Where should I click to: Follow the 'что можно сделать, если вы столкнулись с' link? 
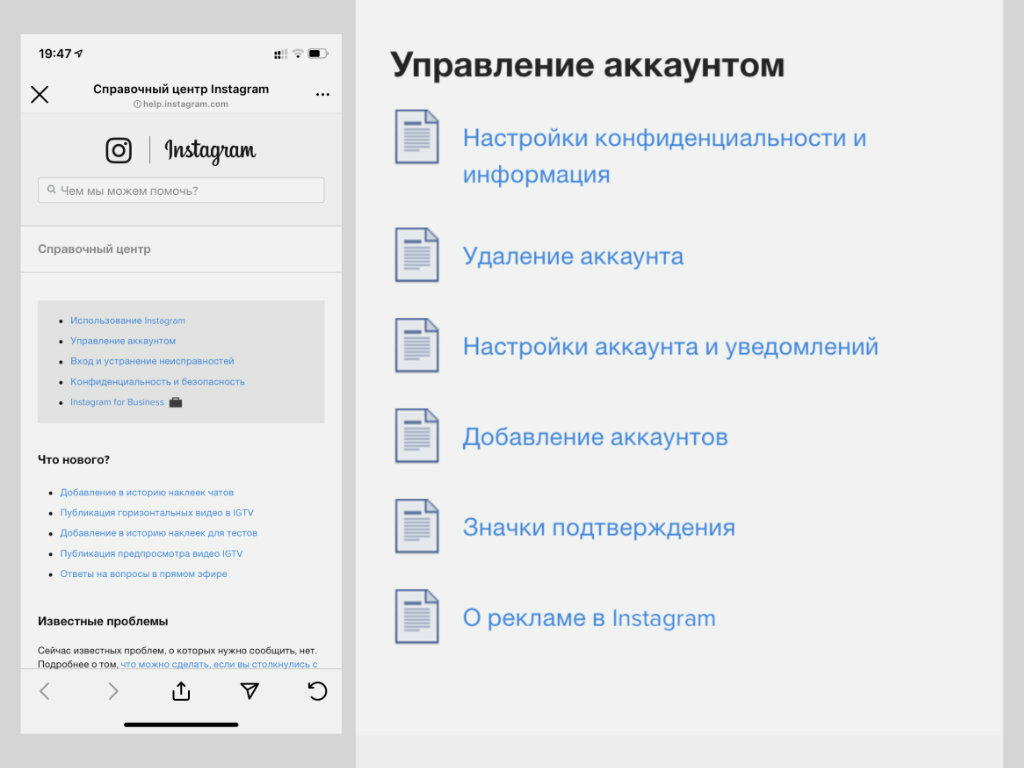[219, 664]
